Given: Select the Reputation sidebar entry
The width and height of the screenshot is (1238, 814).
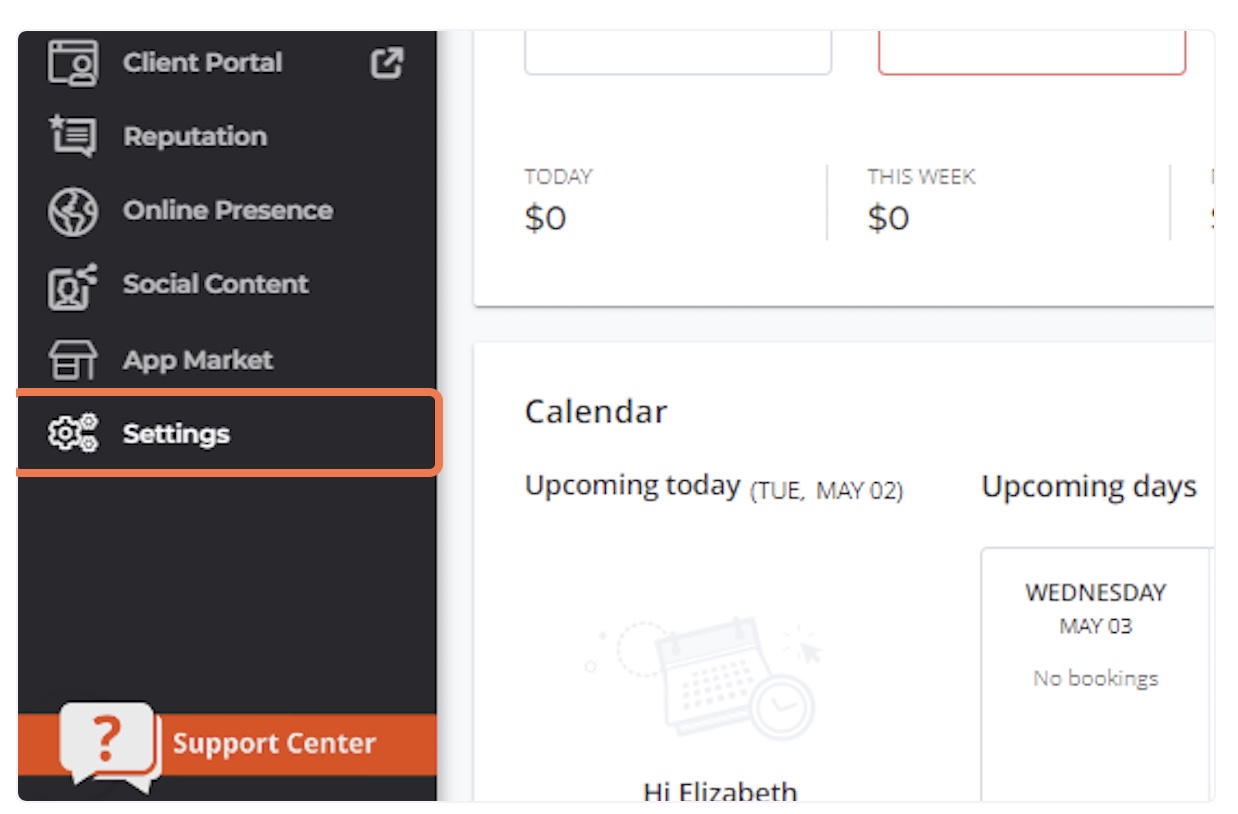Looking at the screenshot, I should pos(195,136).
